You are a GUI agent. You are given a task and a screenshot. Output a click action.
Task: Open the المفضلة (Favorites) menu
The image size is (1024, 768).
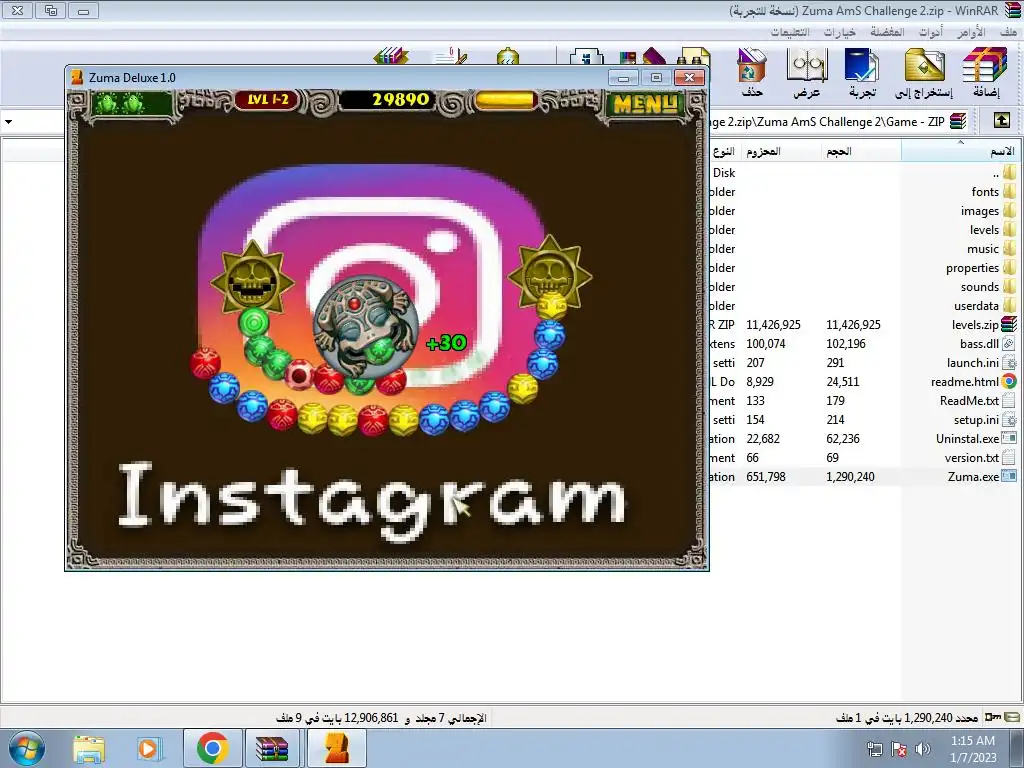click(887, 31)
